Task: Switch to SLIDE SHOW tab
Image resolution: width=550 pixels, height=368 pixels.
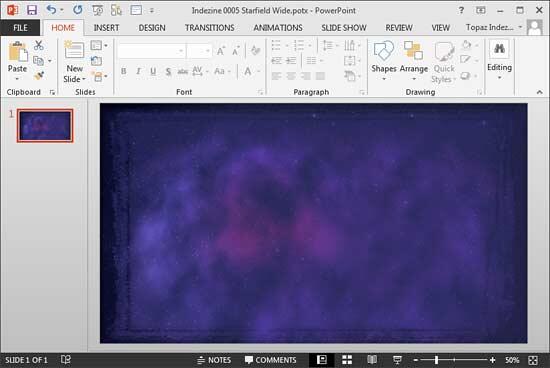Action: tap(344, 28)
